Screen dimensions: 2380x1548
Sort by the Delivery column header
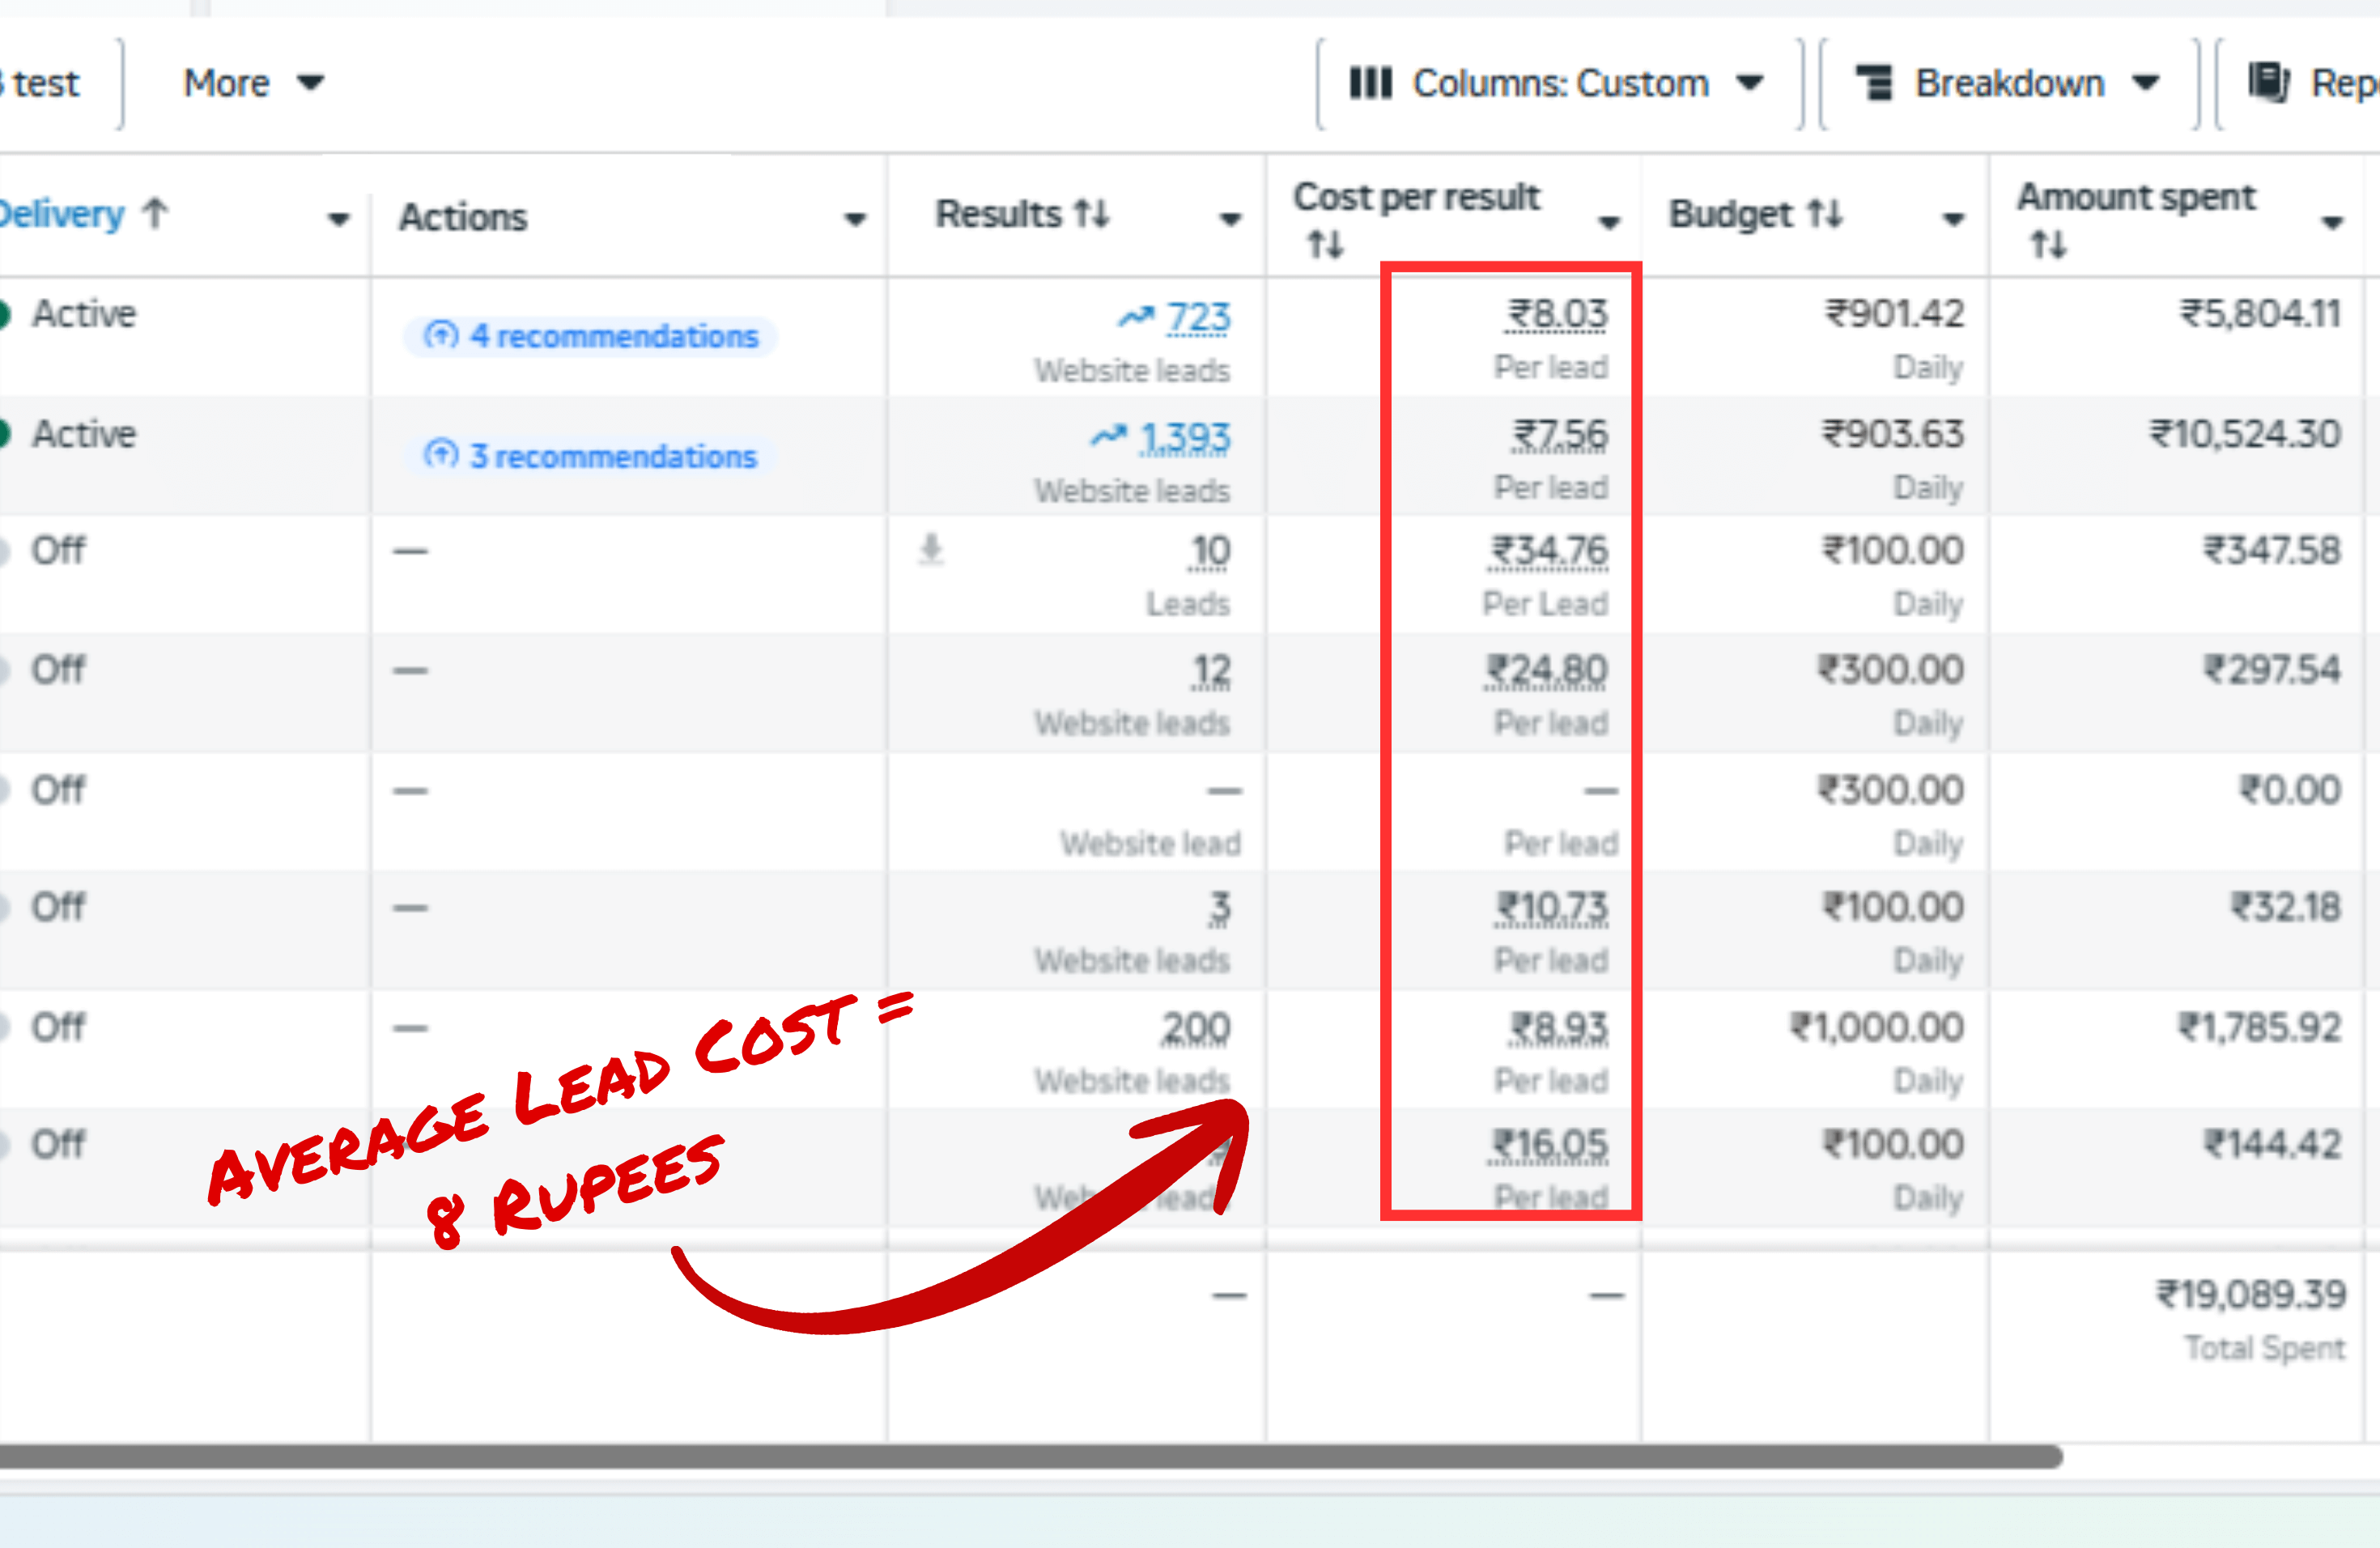point(62,214)
